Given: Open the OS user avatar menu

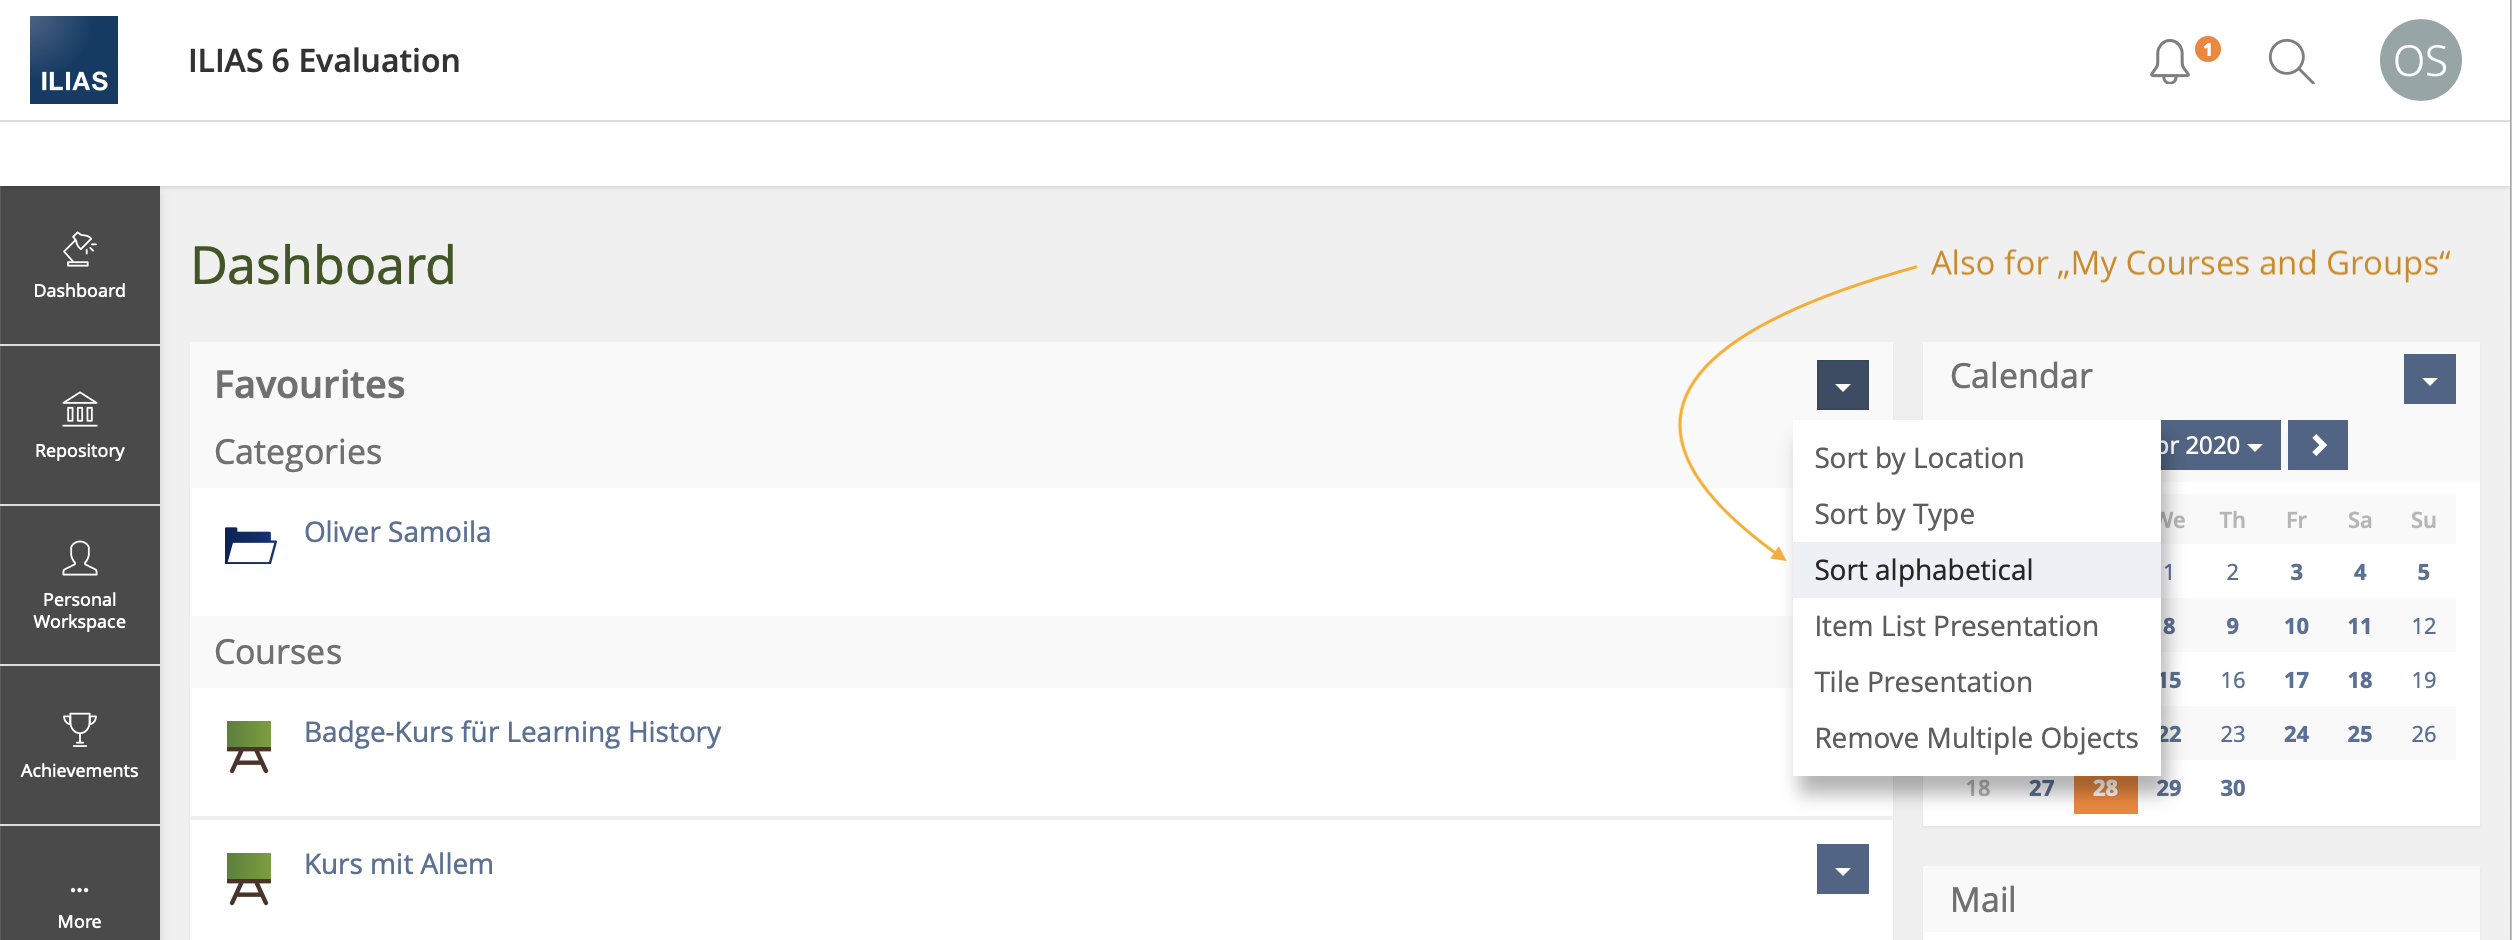Looking at the screenshot, I should point(2420,60).
